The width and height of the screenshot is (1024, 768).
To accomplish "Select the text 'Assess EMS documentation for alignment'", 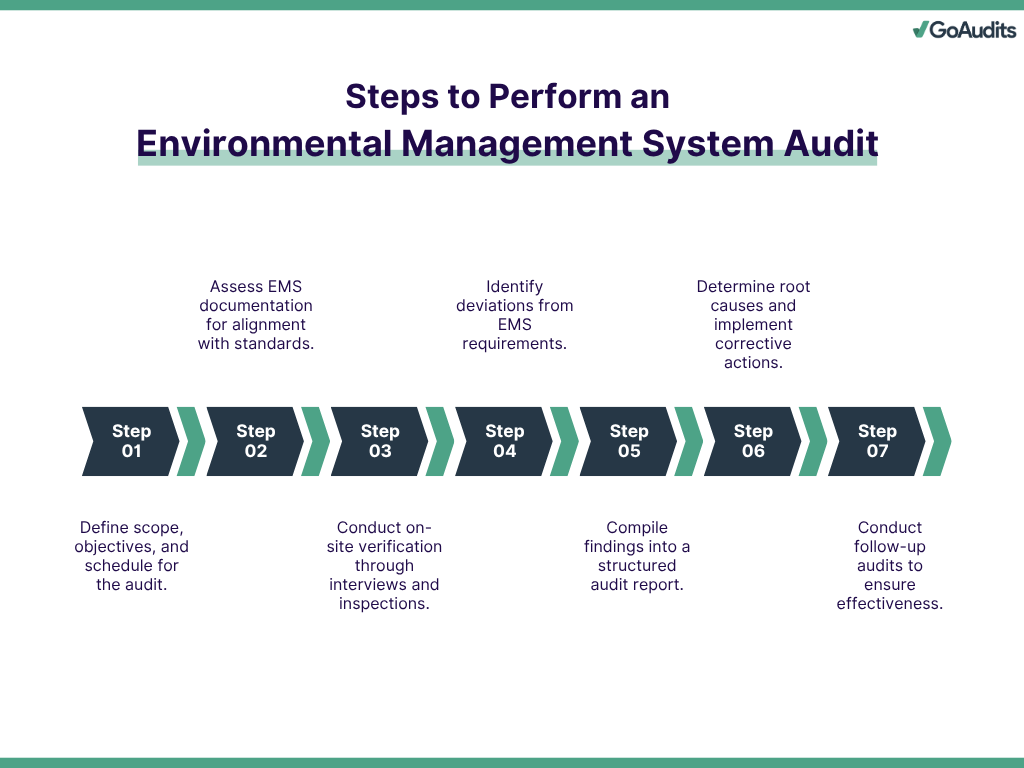I will pyautogui.click(x=256, y=306).
